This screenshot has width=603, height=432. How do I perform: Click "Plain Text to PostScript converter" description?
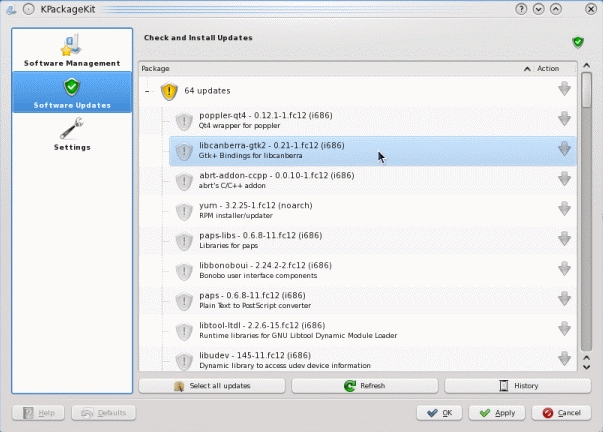pyautogui.click(x=255, y=305)
